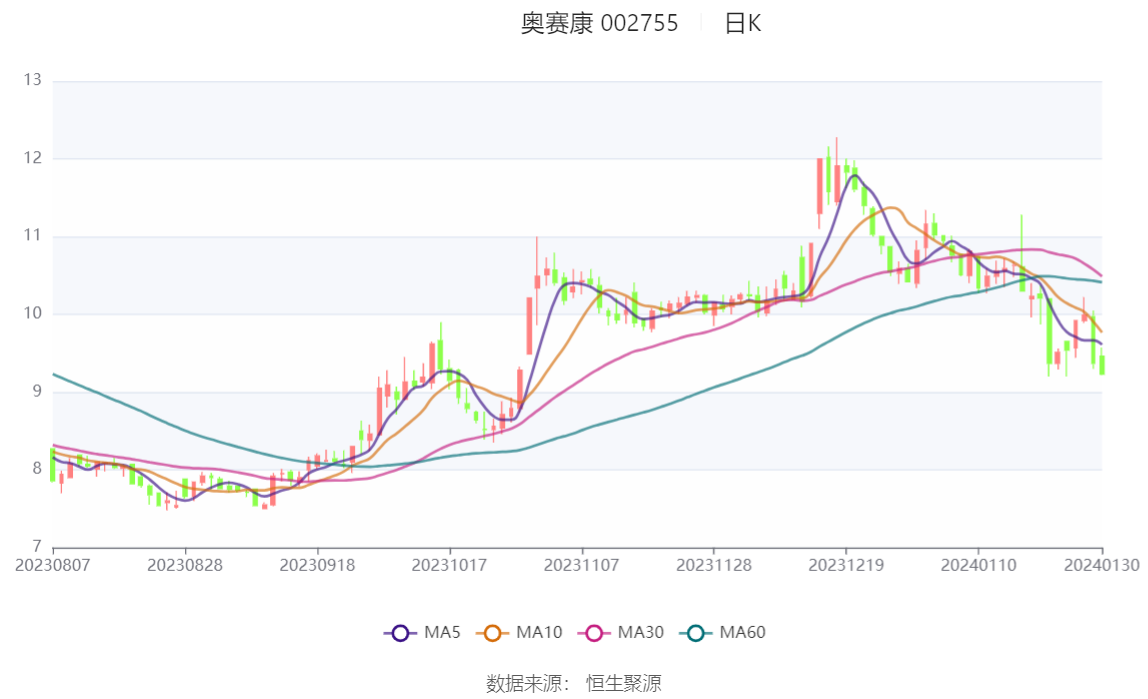The height and width of the screenshot is (699, 1148).
Task: Click the 20231107 date axis label
Action: pyautogui.click(x=582, y=566)
